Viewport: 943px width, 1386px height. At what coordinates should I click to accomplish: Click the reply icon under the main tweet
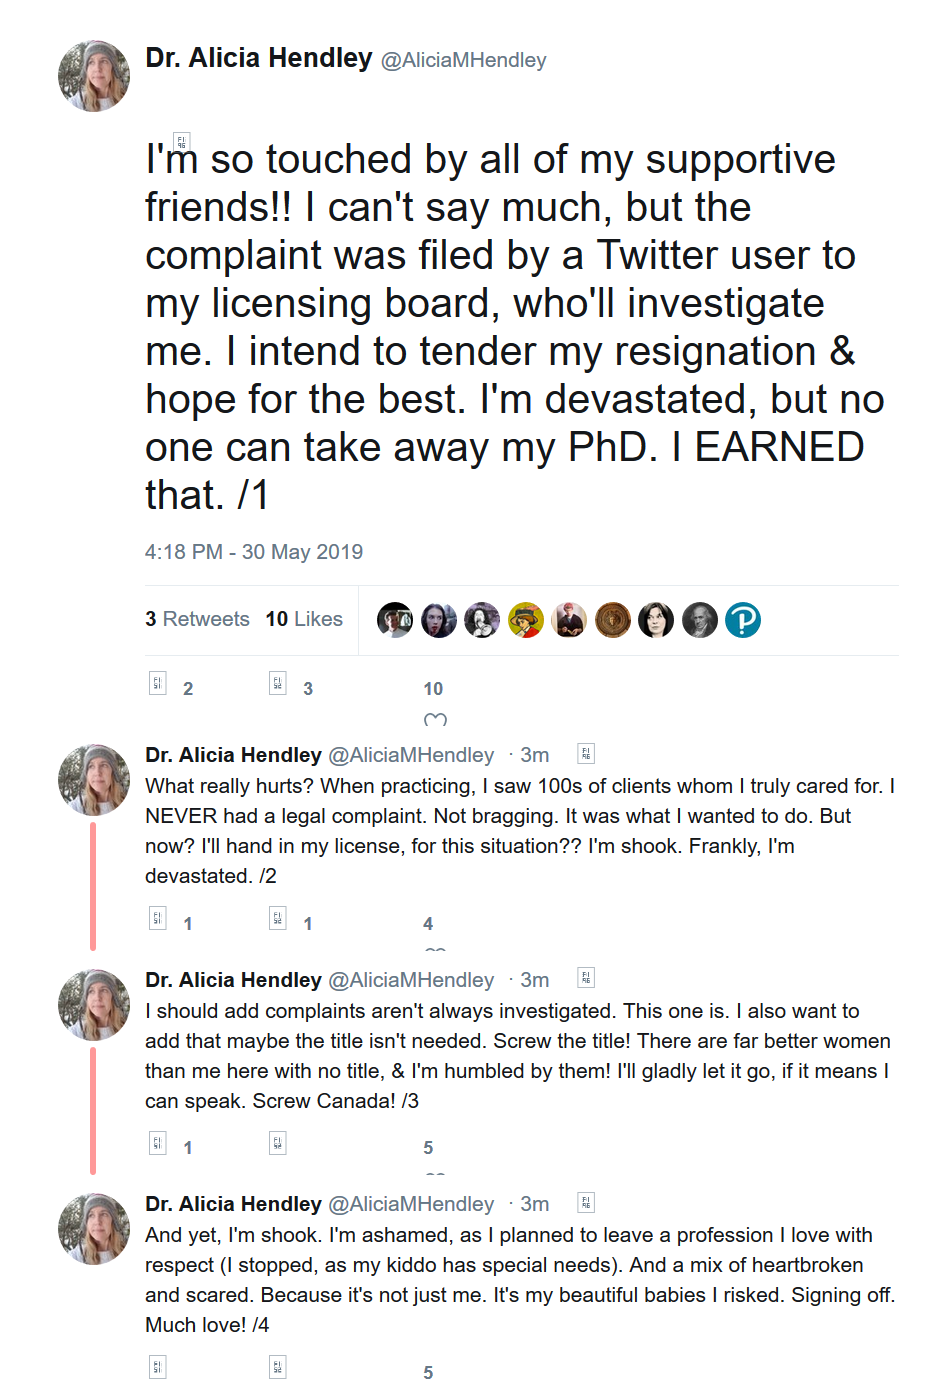(x=158, y=683)
